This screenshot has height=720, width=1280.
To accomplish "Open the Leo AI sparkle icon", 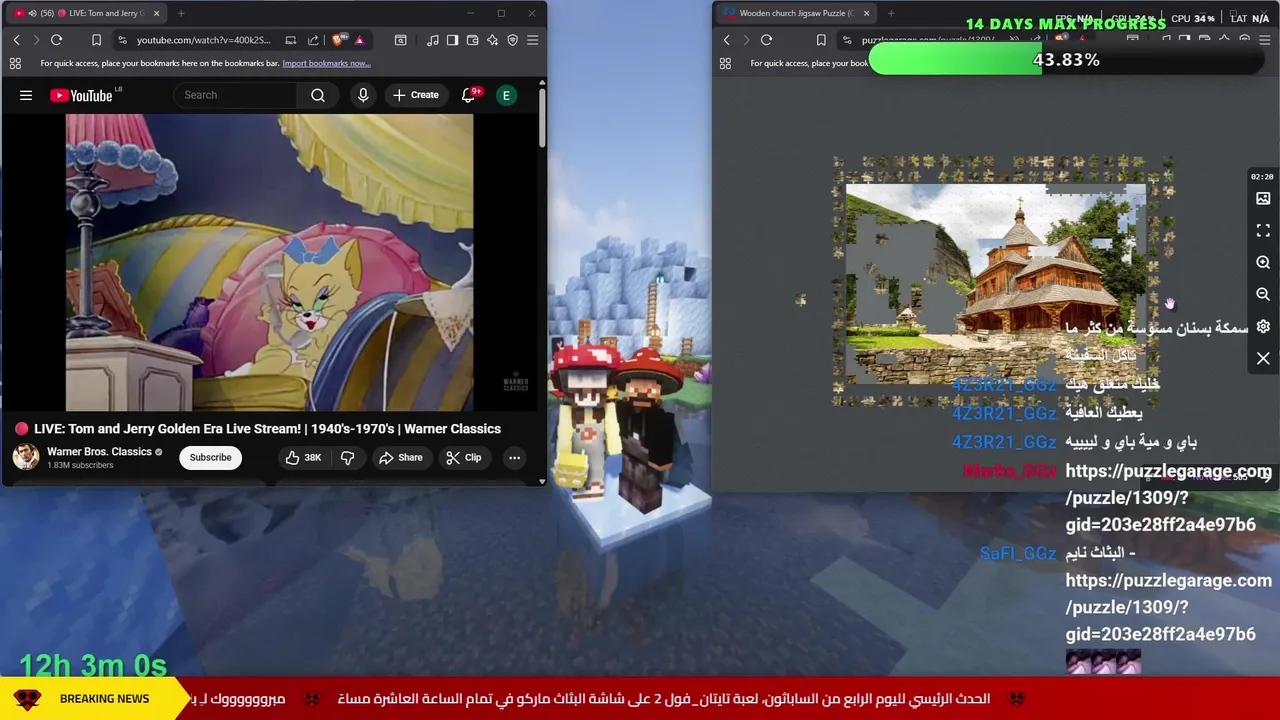I will tap(492, 40).
